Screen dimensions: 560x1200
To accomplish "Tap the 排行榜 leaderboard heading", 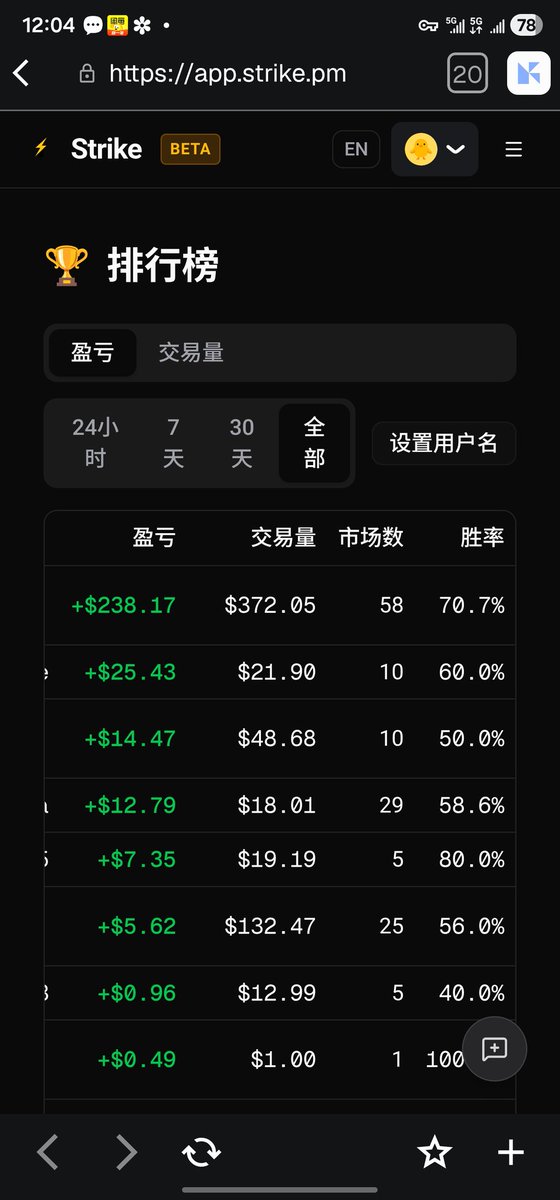I will click(x=162, y=266).
